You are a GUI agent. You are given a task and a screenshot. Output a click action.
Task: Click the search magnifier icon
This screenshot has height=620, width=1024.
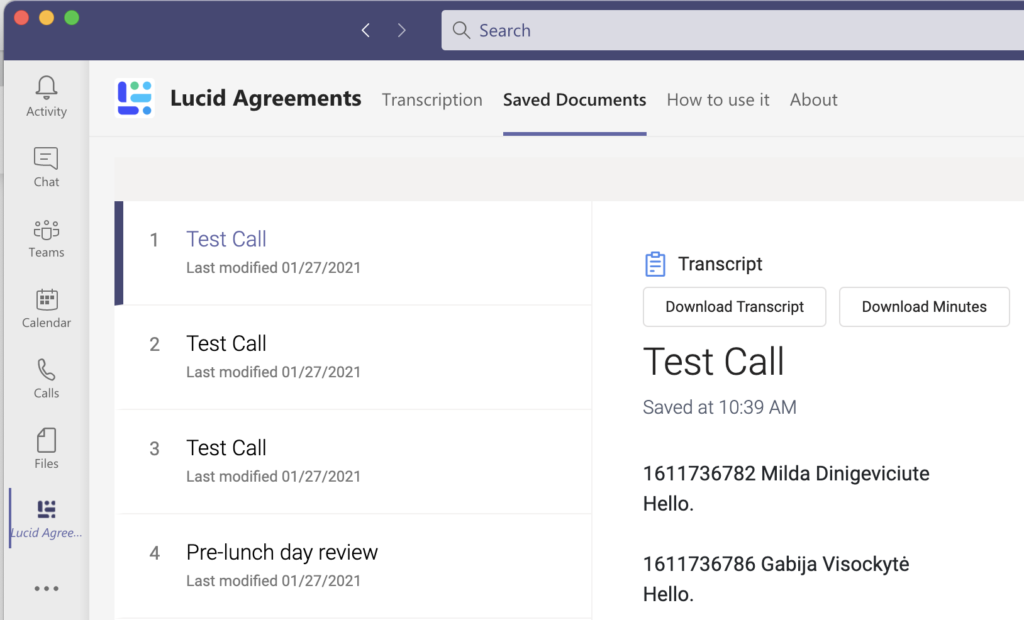click(x=461, y=30)
